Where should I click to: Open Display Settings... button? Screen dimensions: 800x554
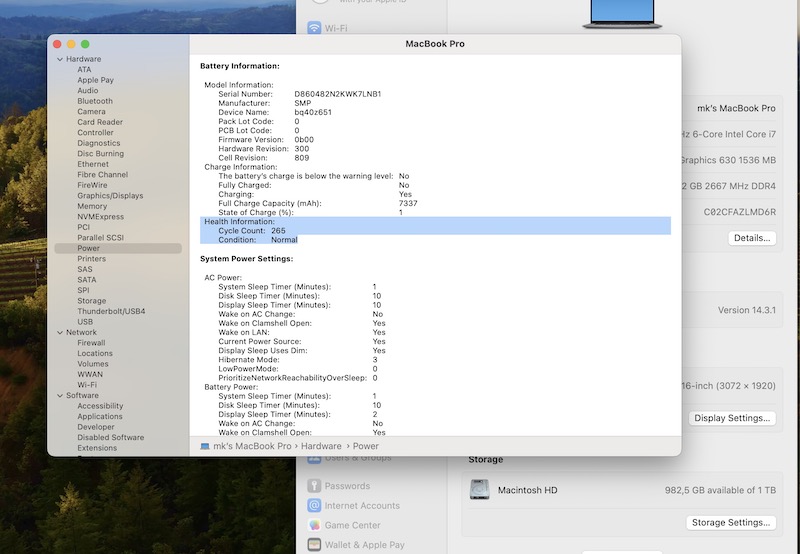coord(732,418)
